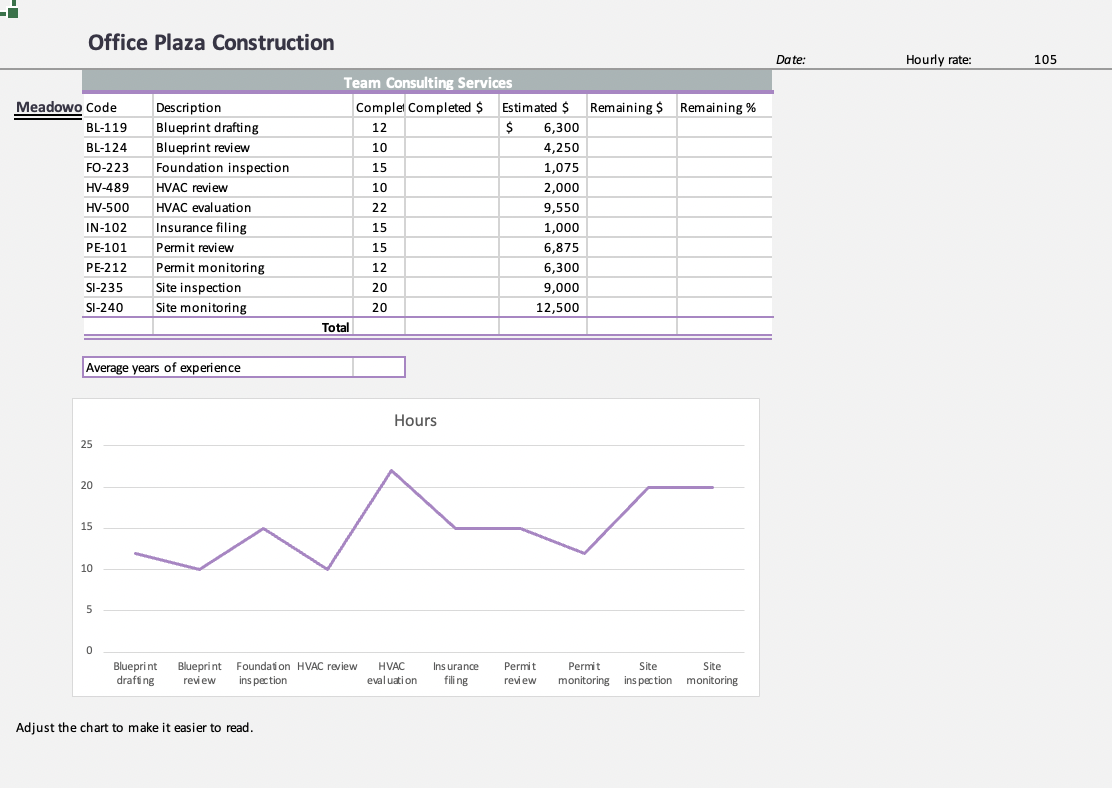This screenshot has width=1112, height=788.
Task: Click the empty value cell beside Average years of experience
Action: click(379, 367)
